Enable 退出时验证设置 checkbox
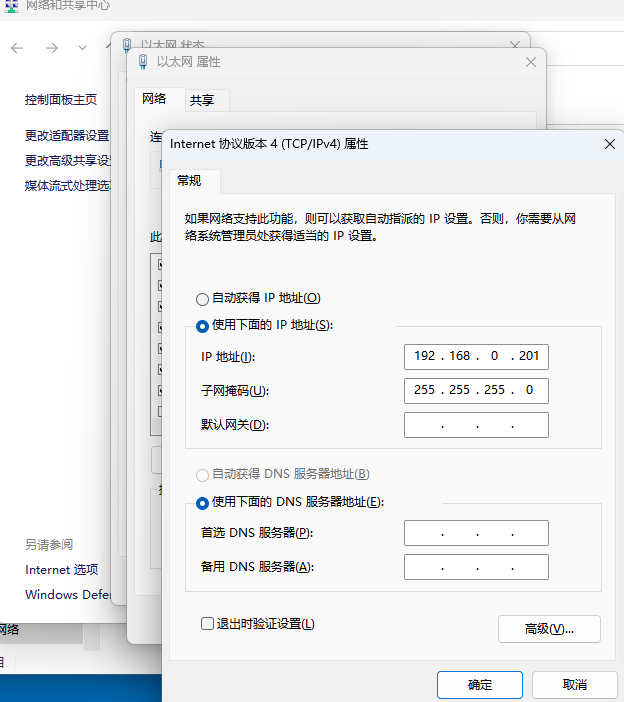This screenshot has width=624, height=702. 207,624
